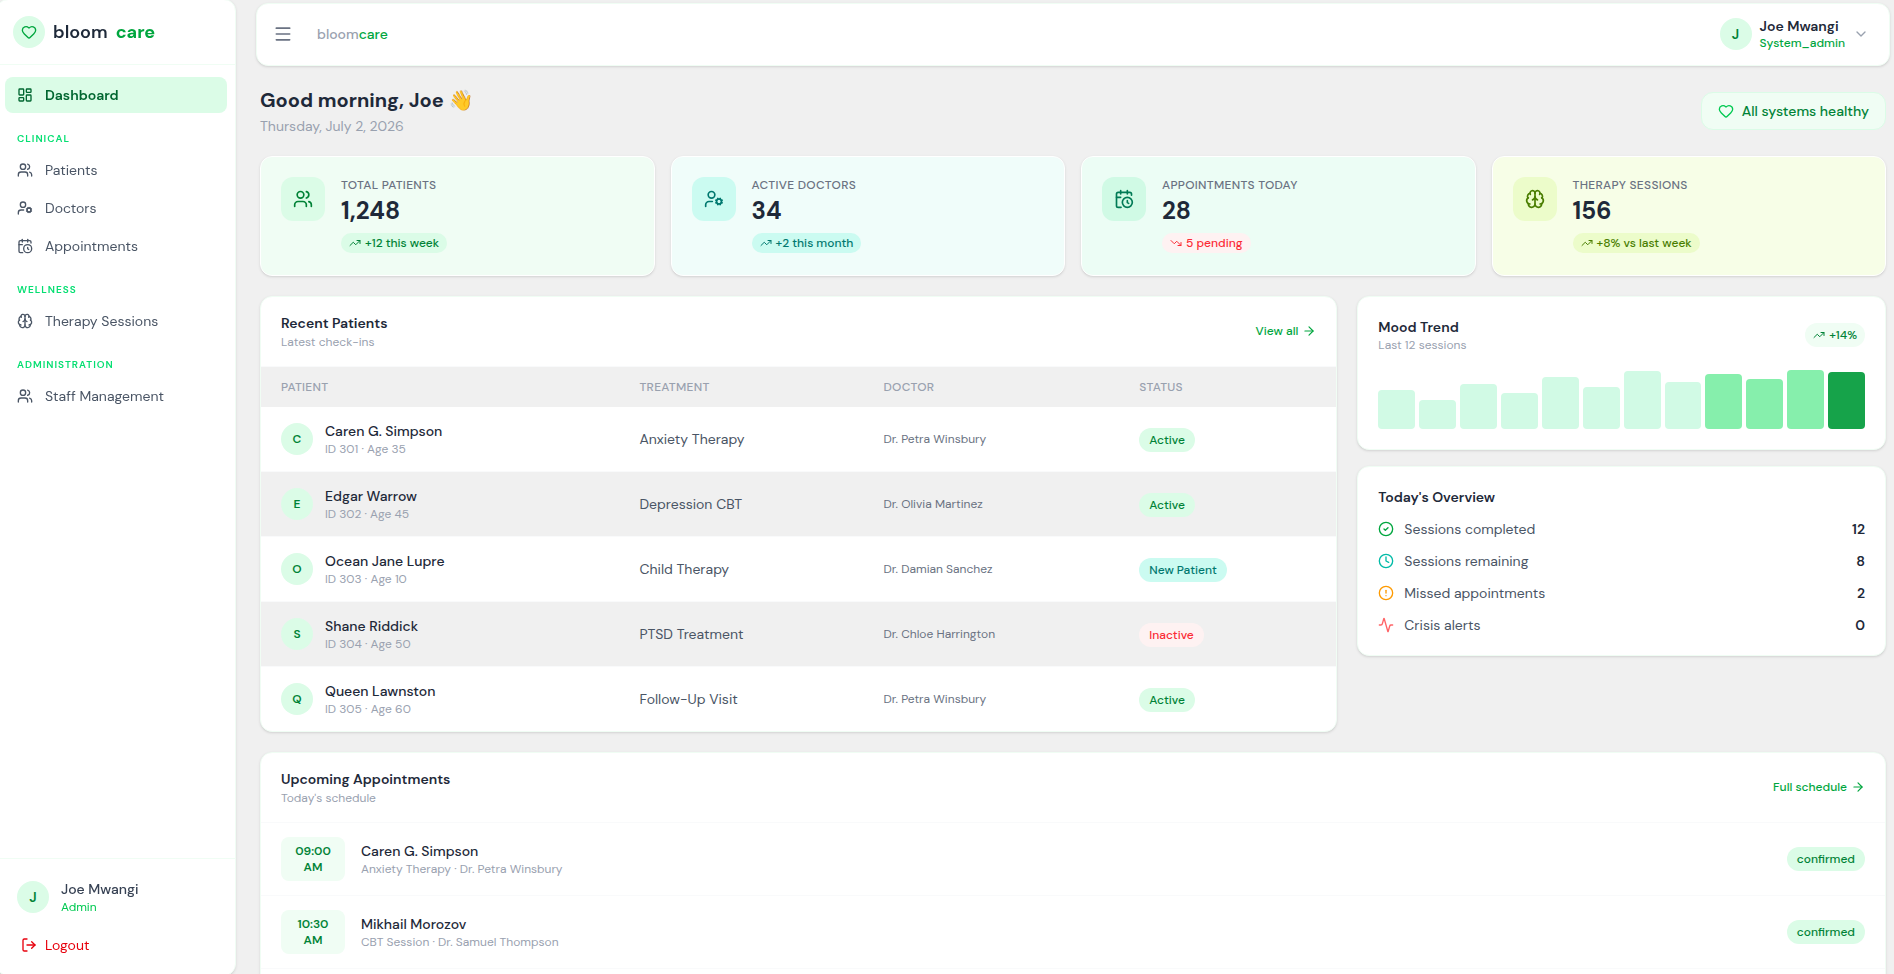Click the 5 pending badge

(1206, 243)
